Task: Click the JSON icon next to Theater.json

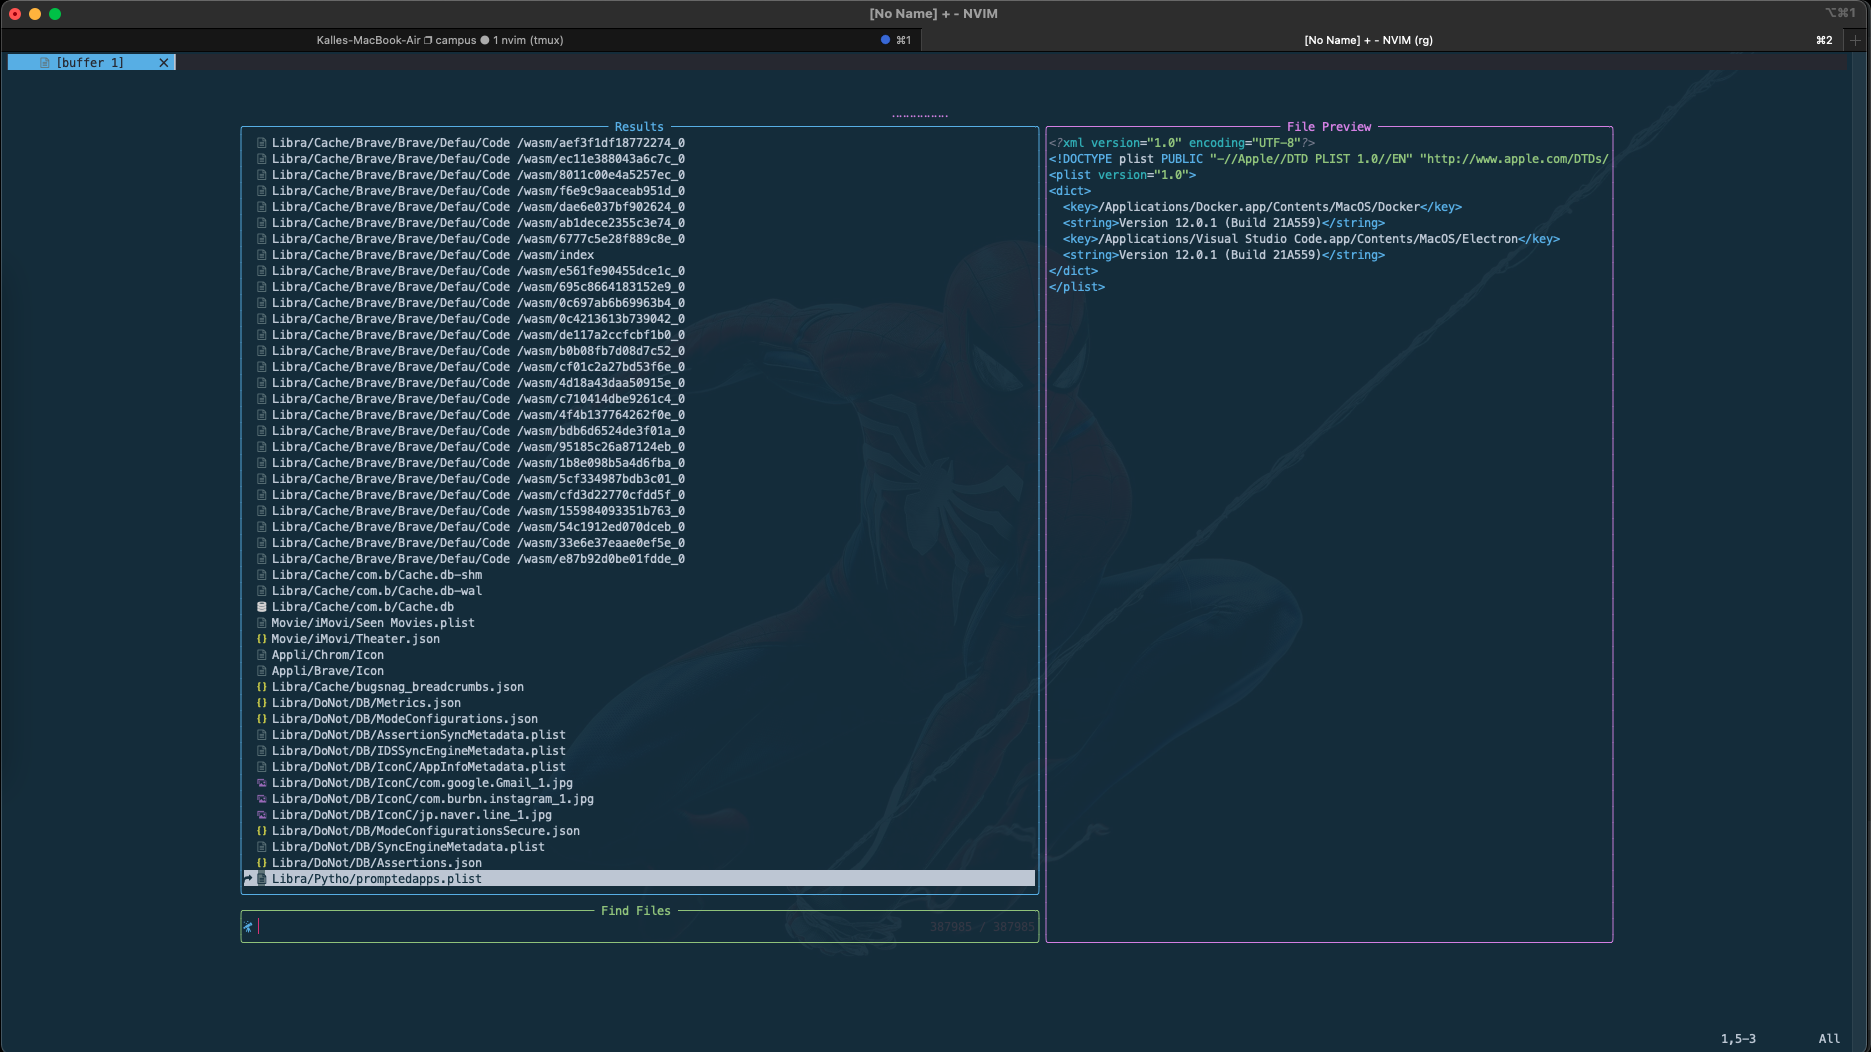Action: click(x=262, y=639)
